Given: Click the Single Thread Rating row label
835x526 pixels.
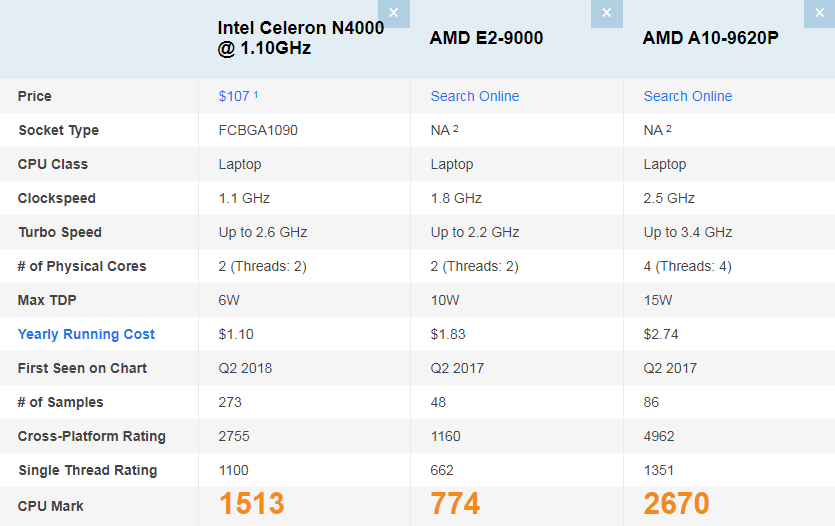Looking at the screenshot, I should [87, 470].
